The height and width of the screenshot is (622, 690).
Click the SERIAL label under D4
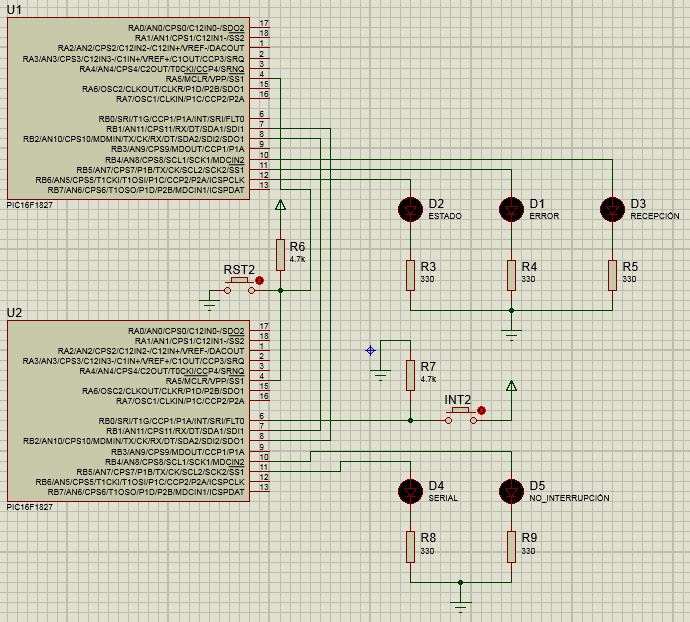tap(443, 498)
